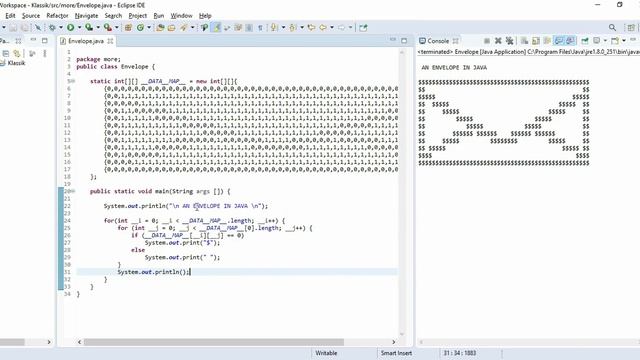Screen dimensions: 640x360
Task: Click the Back navigation arrow icon
Action: pyautogui.click(x=323, y=28)
